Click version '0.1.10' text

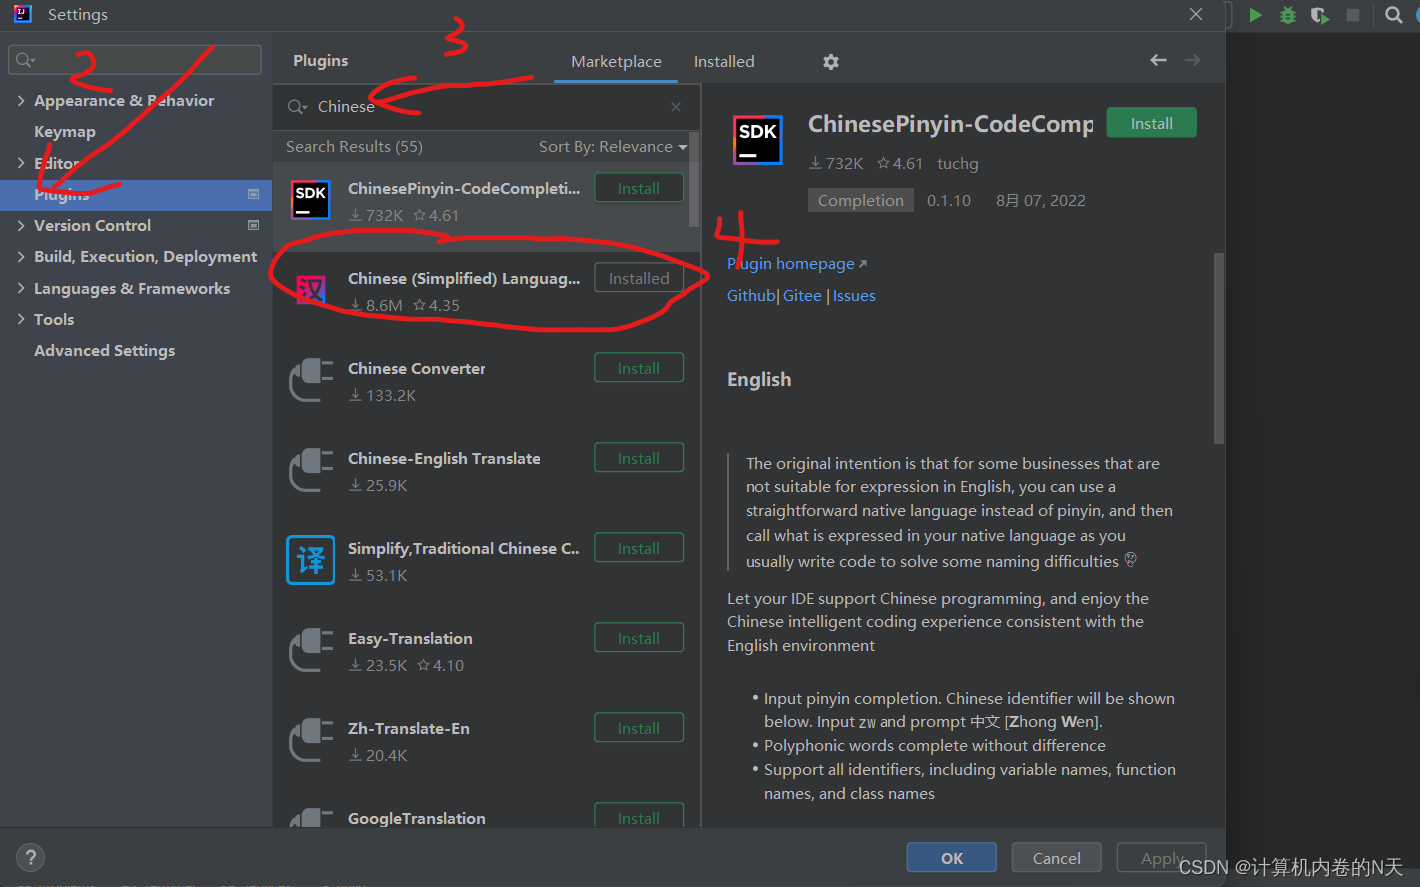click(949, 200)
